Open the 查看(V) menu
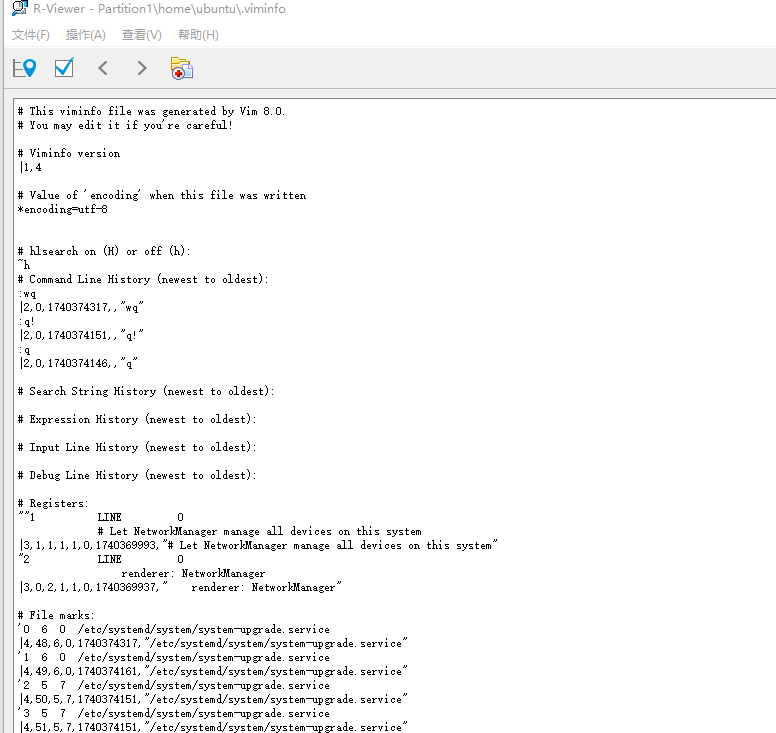The height and width of the screenshot is (733, 776). (141, 35)
